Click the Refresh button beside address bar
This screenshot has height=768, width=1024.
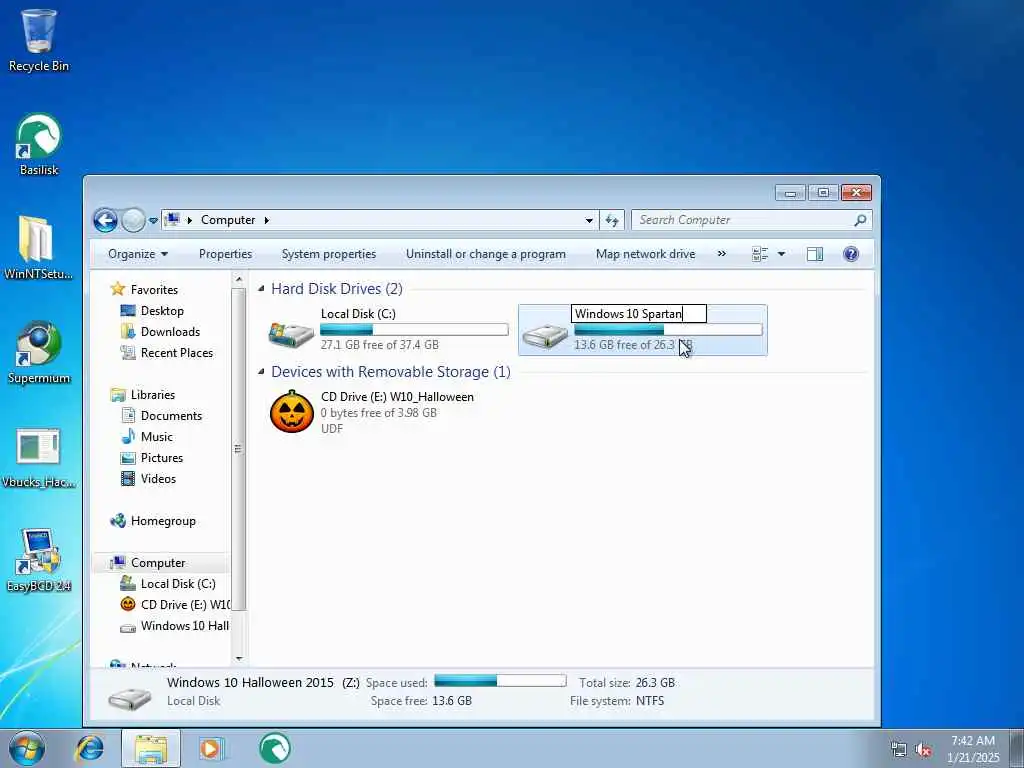(x=612, y=221)
